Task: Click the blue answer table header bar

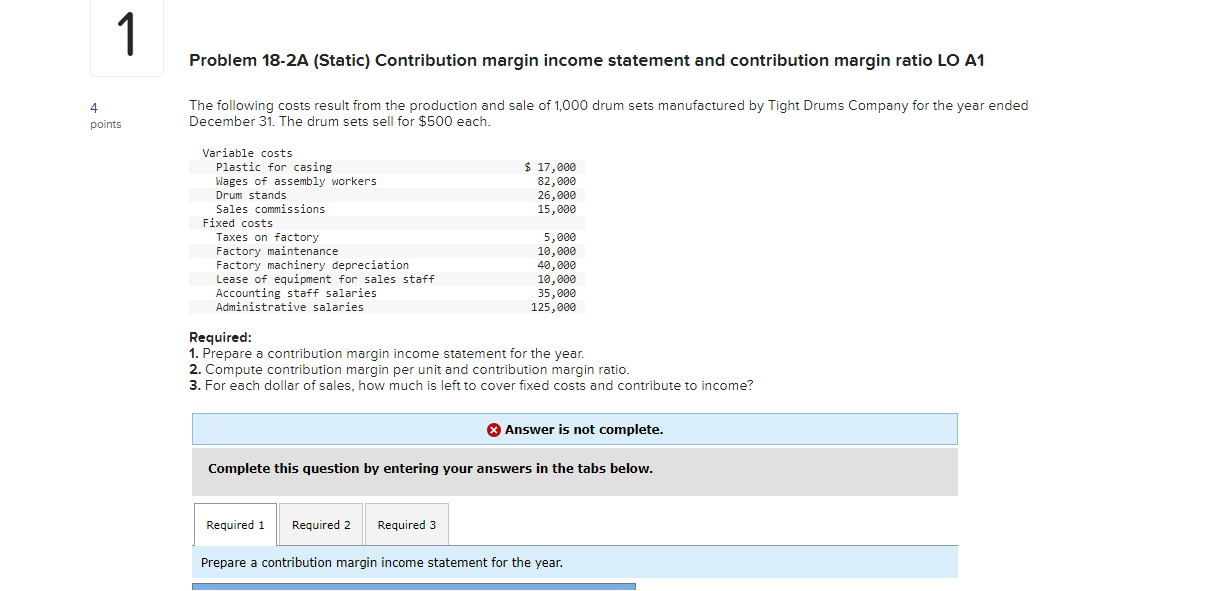Action: tap(414, 587)
